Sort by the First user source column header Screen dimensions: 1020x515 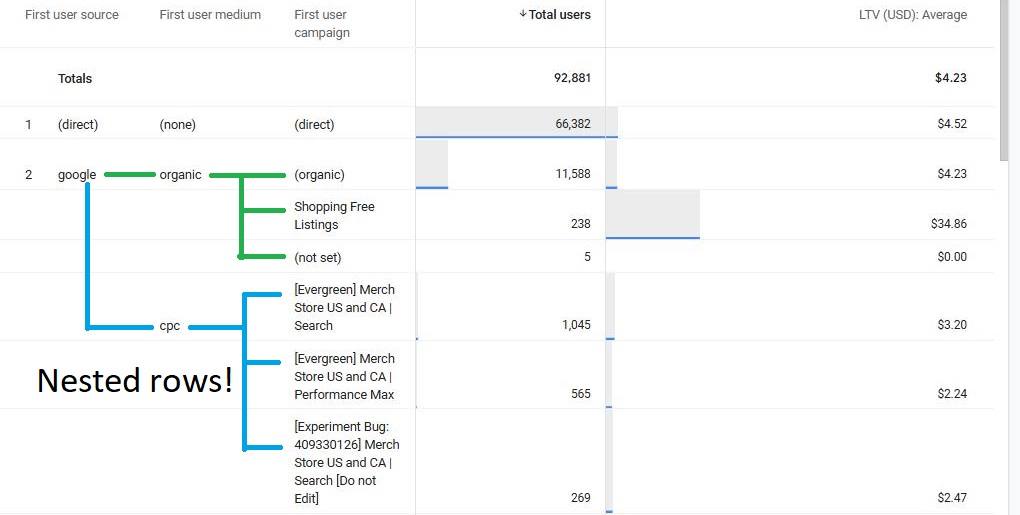[71, 15]
